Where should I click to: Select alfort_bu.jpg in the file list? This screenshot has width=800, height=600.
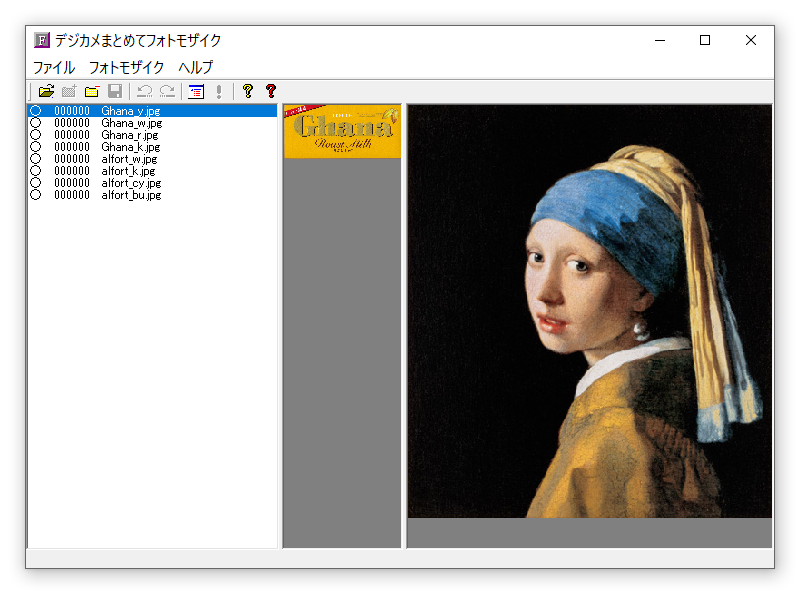152,195
